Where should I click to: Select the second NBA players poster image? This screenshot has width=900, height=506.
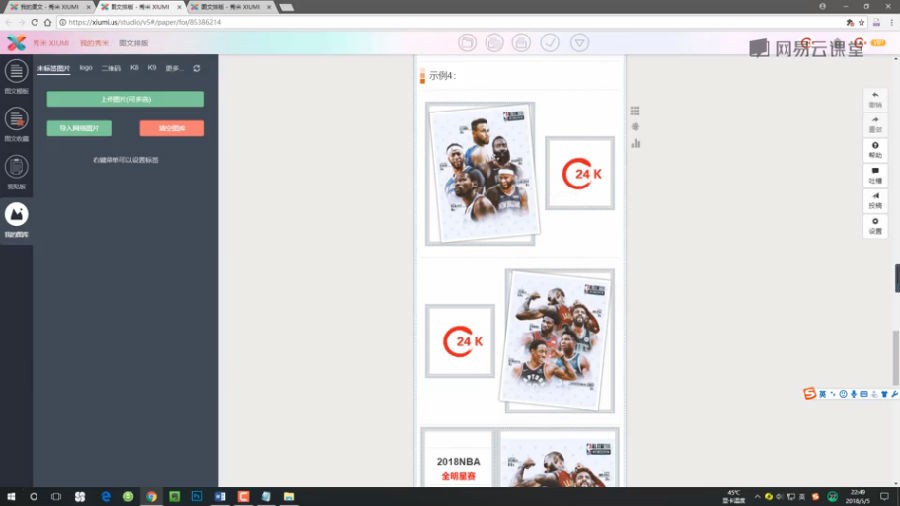coord(558,341)
